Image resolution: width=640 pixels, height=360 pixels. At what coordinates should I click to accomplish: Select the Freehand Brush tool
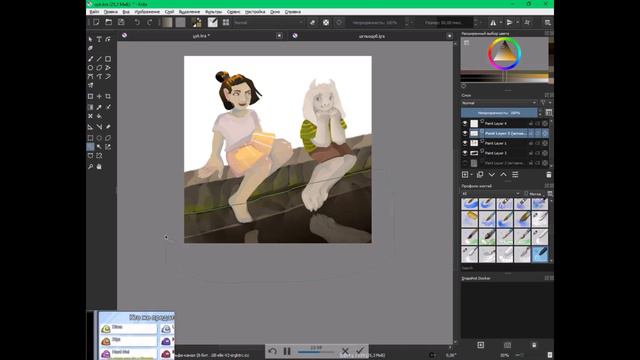(90, 59)
